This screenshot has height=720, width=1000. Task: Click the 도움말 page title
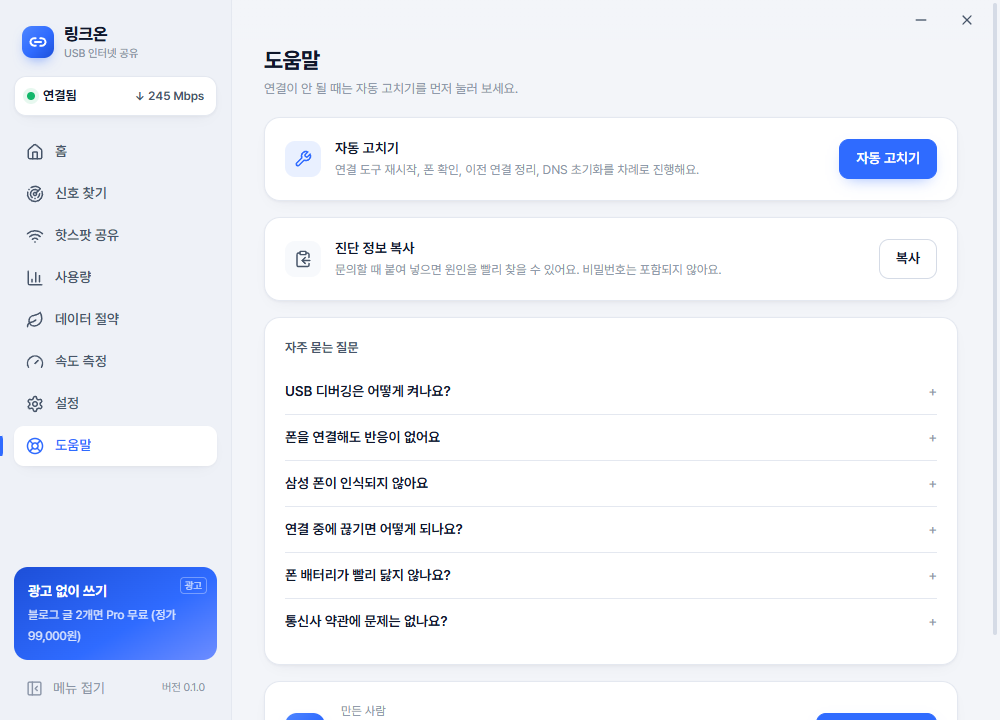(292, 61)
